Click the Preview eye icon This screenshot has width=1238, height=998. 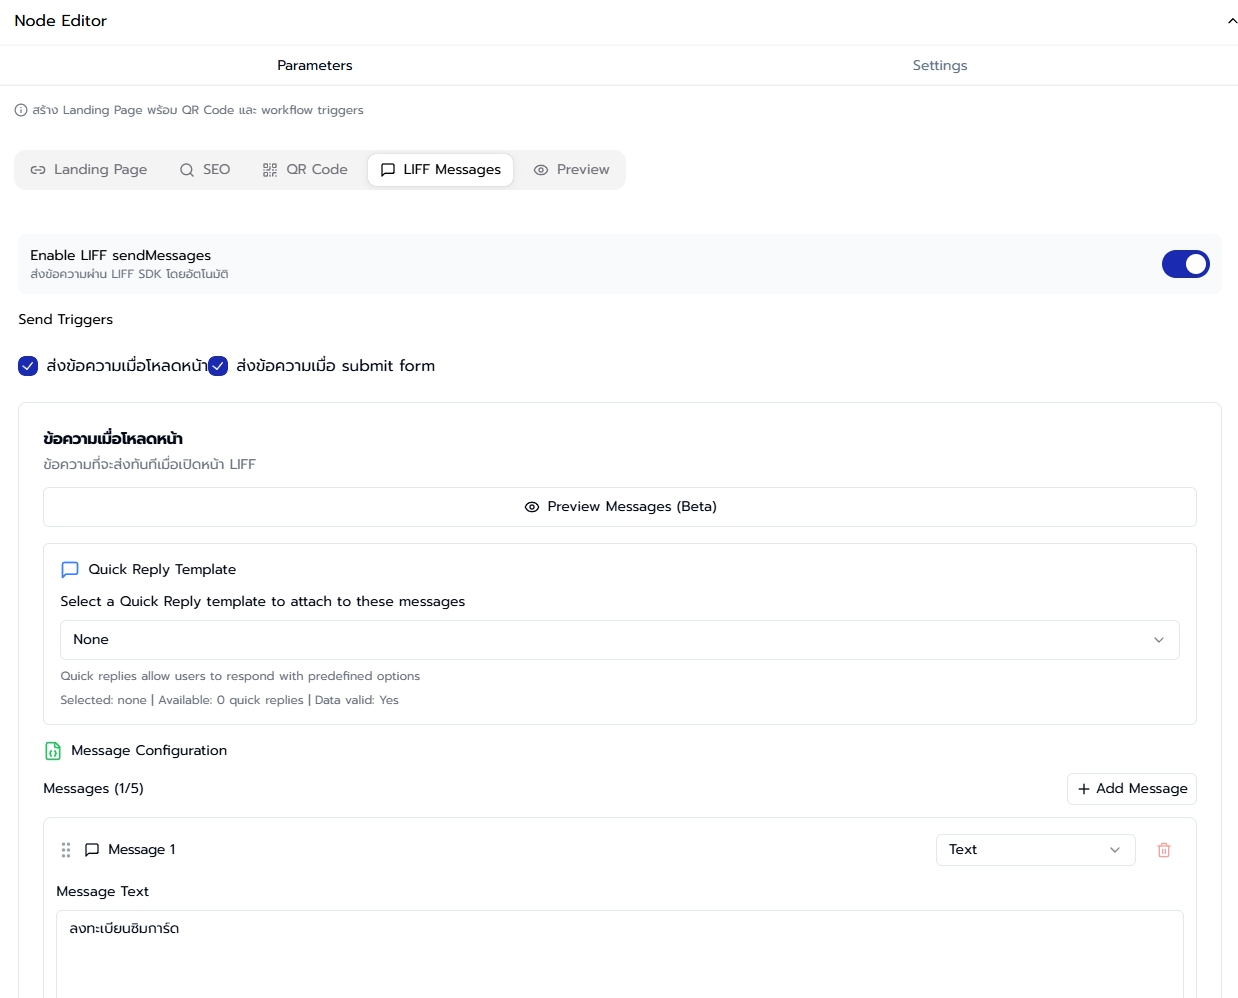(540, 169)
